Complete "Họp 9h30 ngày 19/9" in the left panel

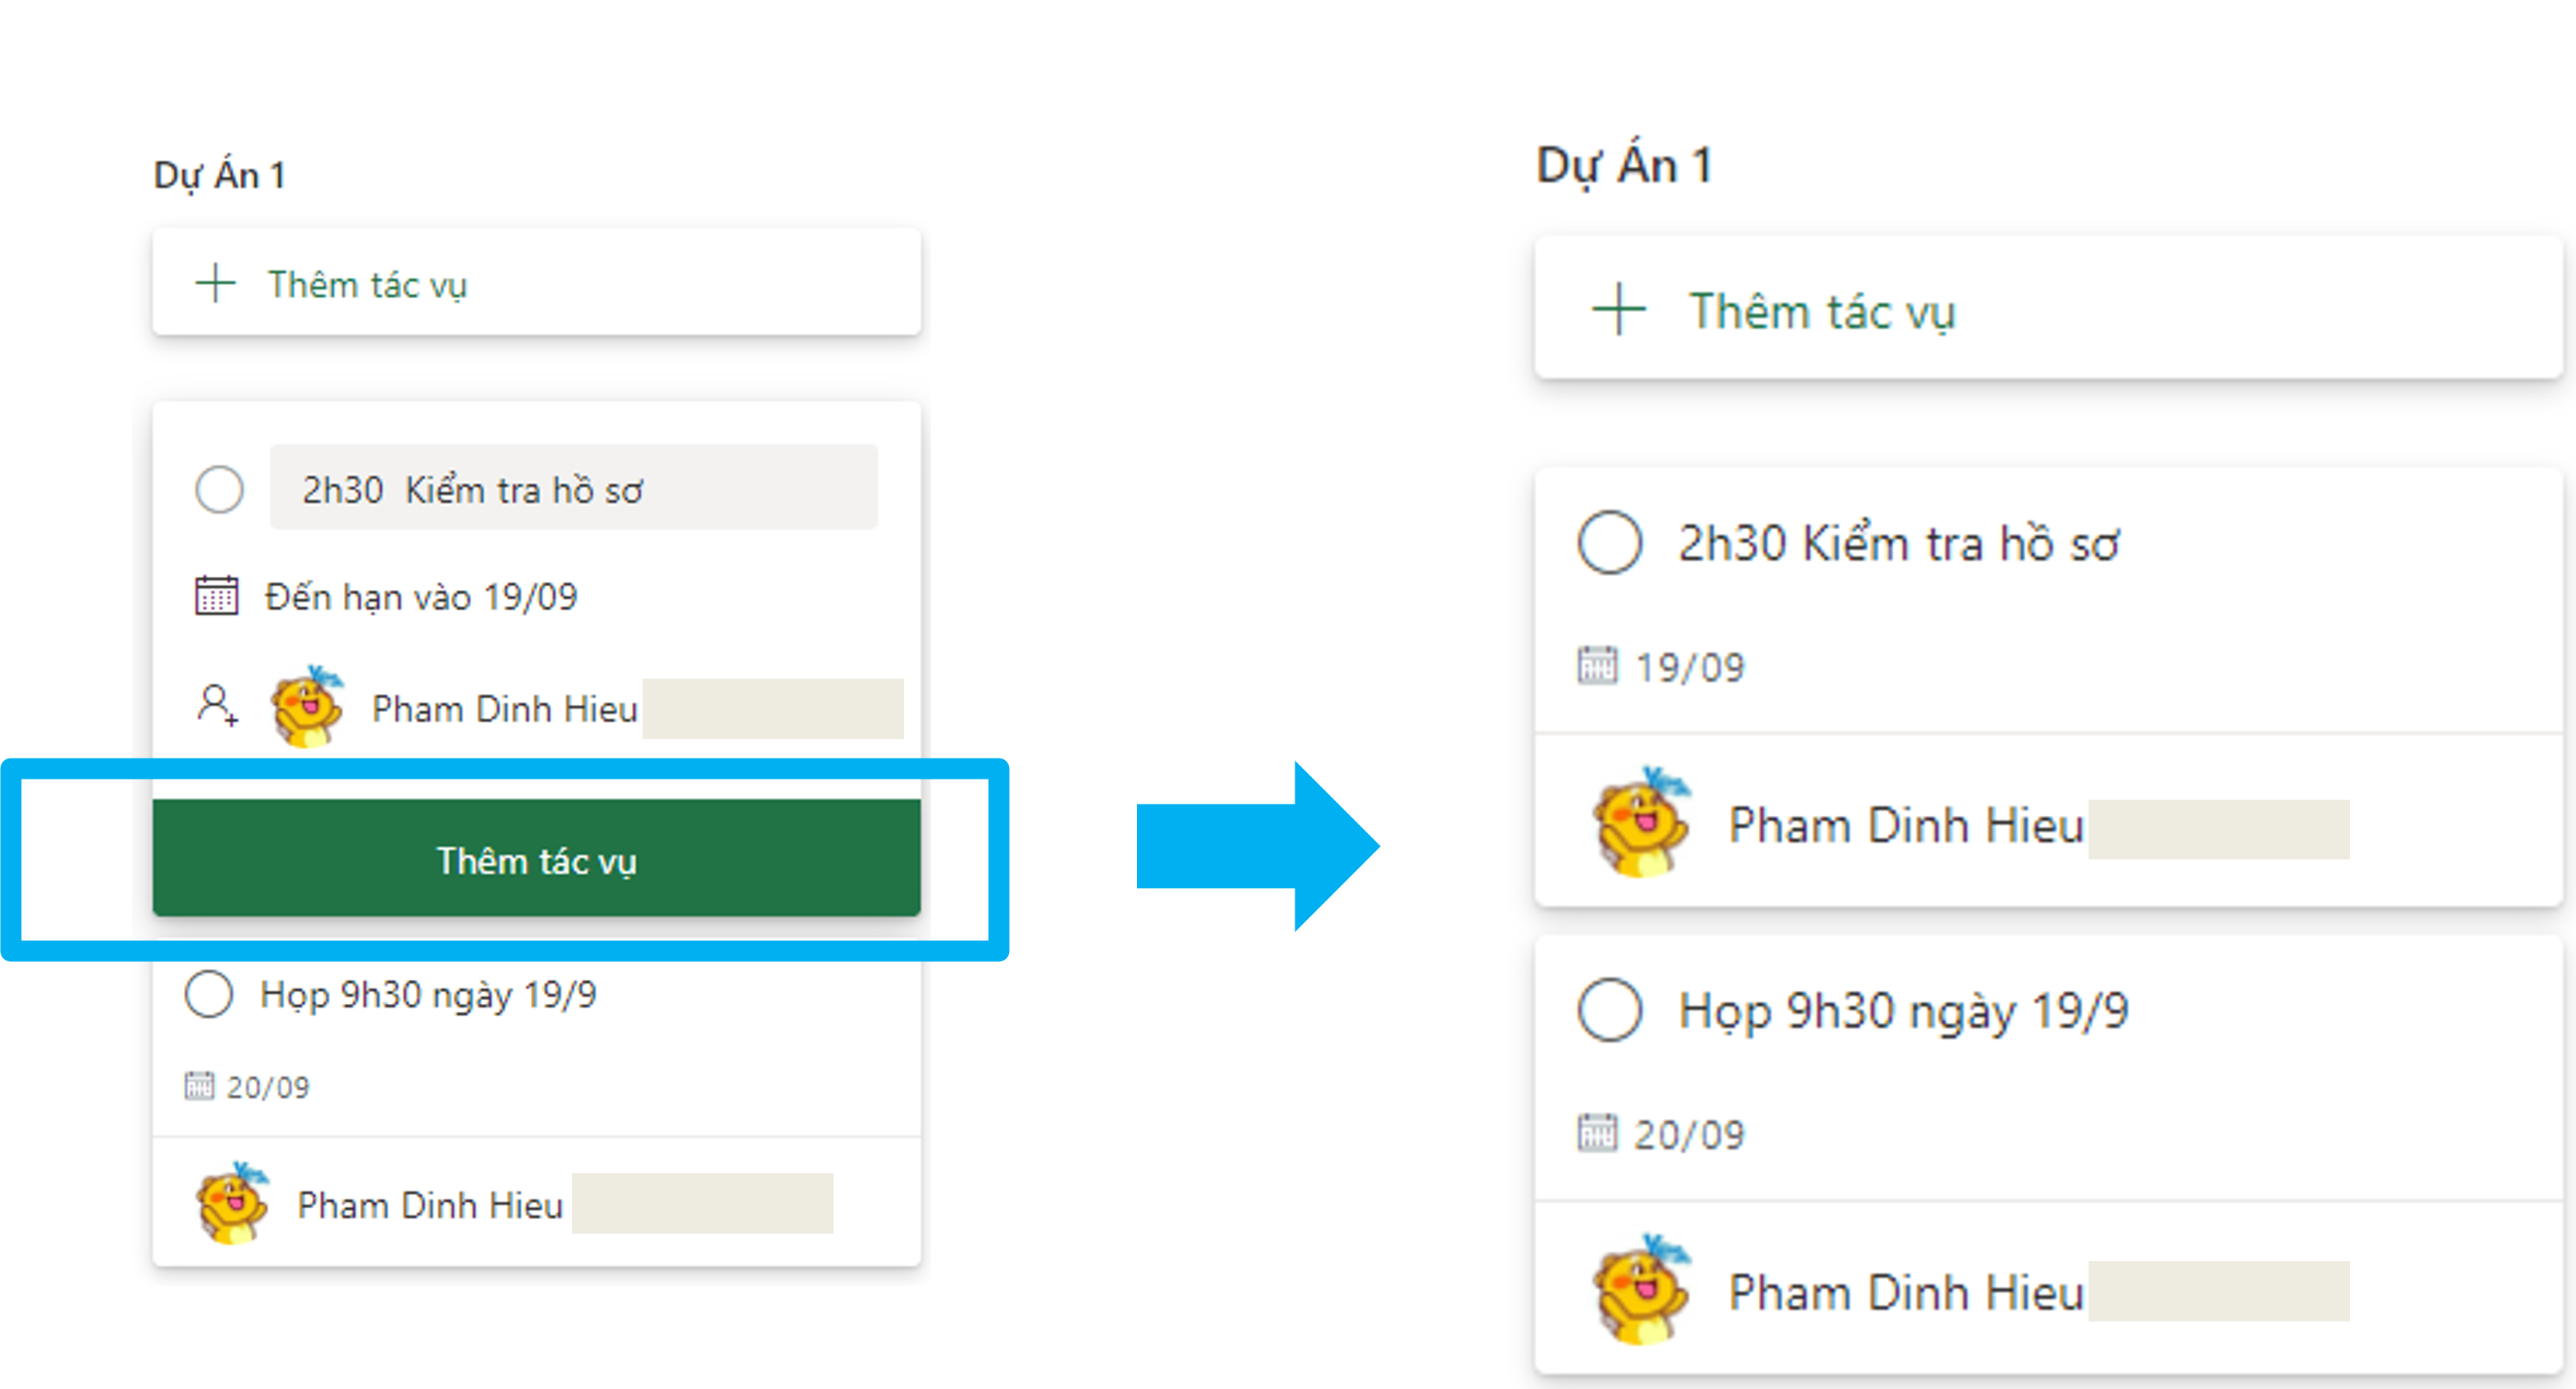pos(209,994)
